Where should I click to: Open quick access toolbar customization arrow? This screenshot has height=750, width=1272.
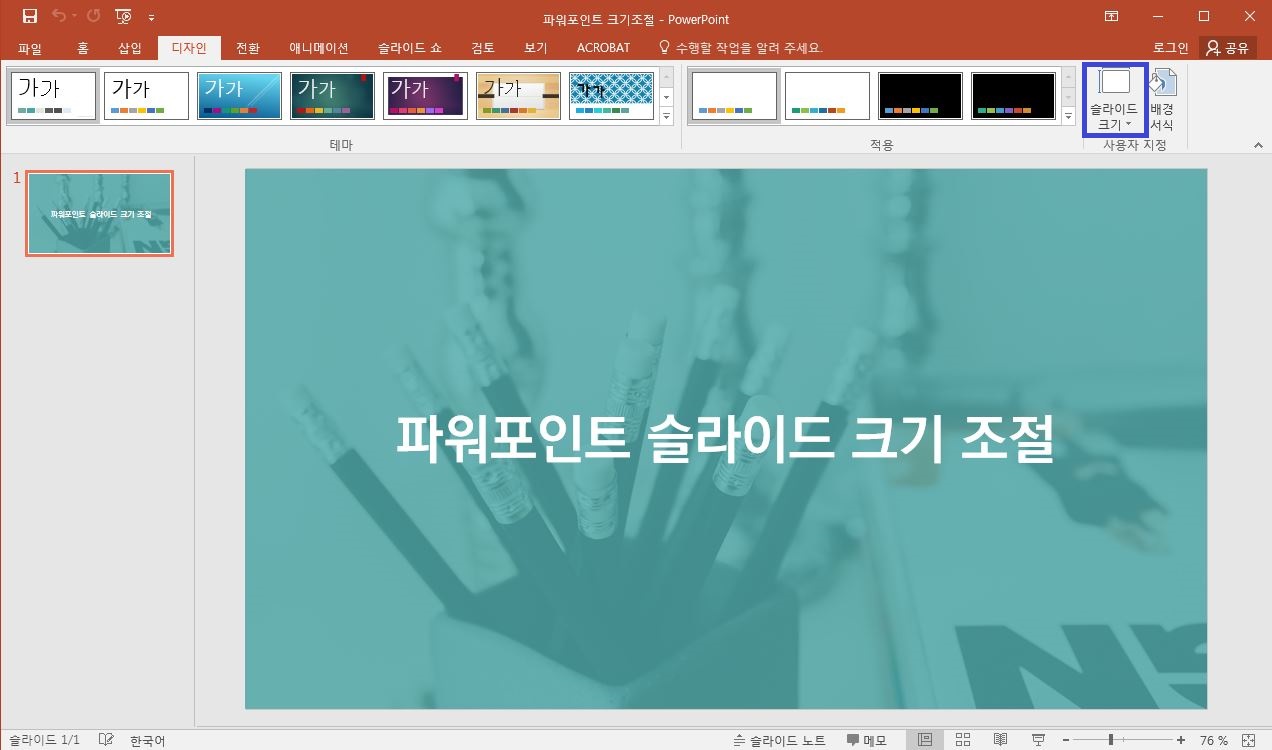[x=151, y=18]
